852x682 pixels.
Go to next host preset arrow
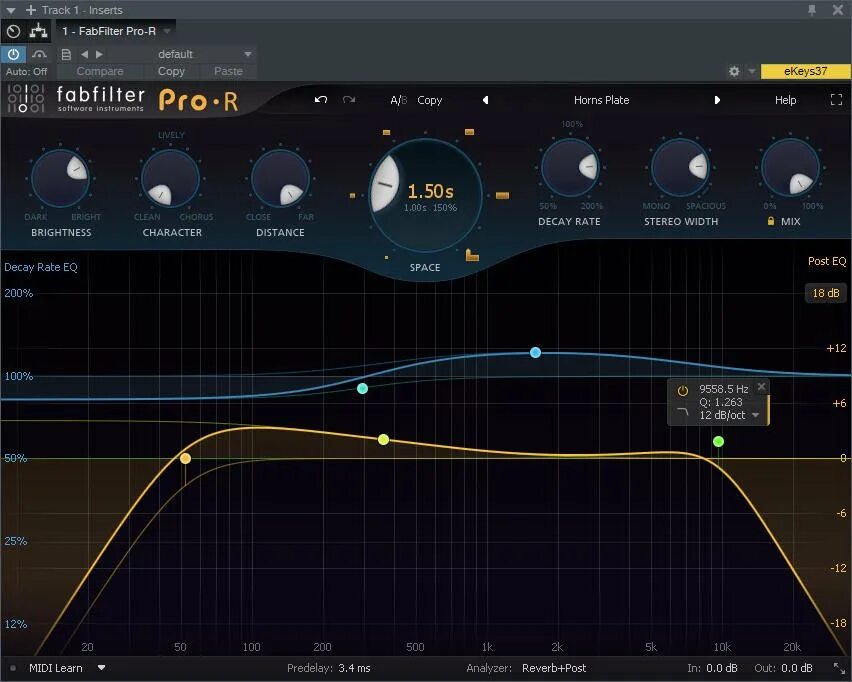(99, 54)
